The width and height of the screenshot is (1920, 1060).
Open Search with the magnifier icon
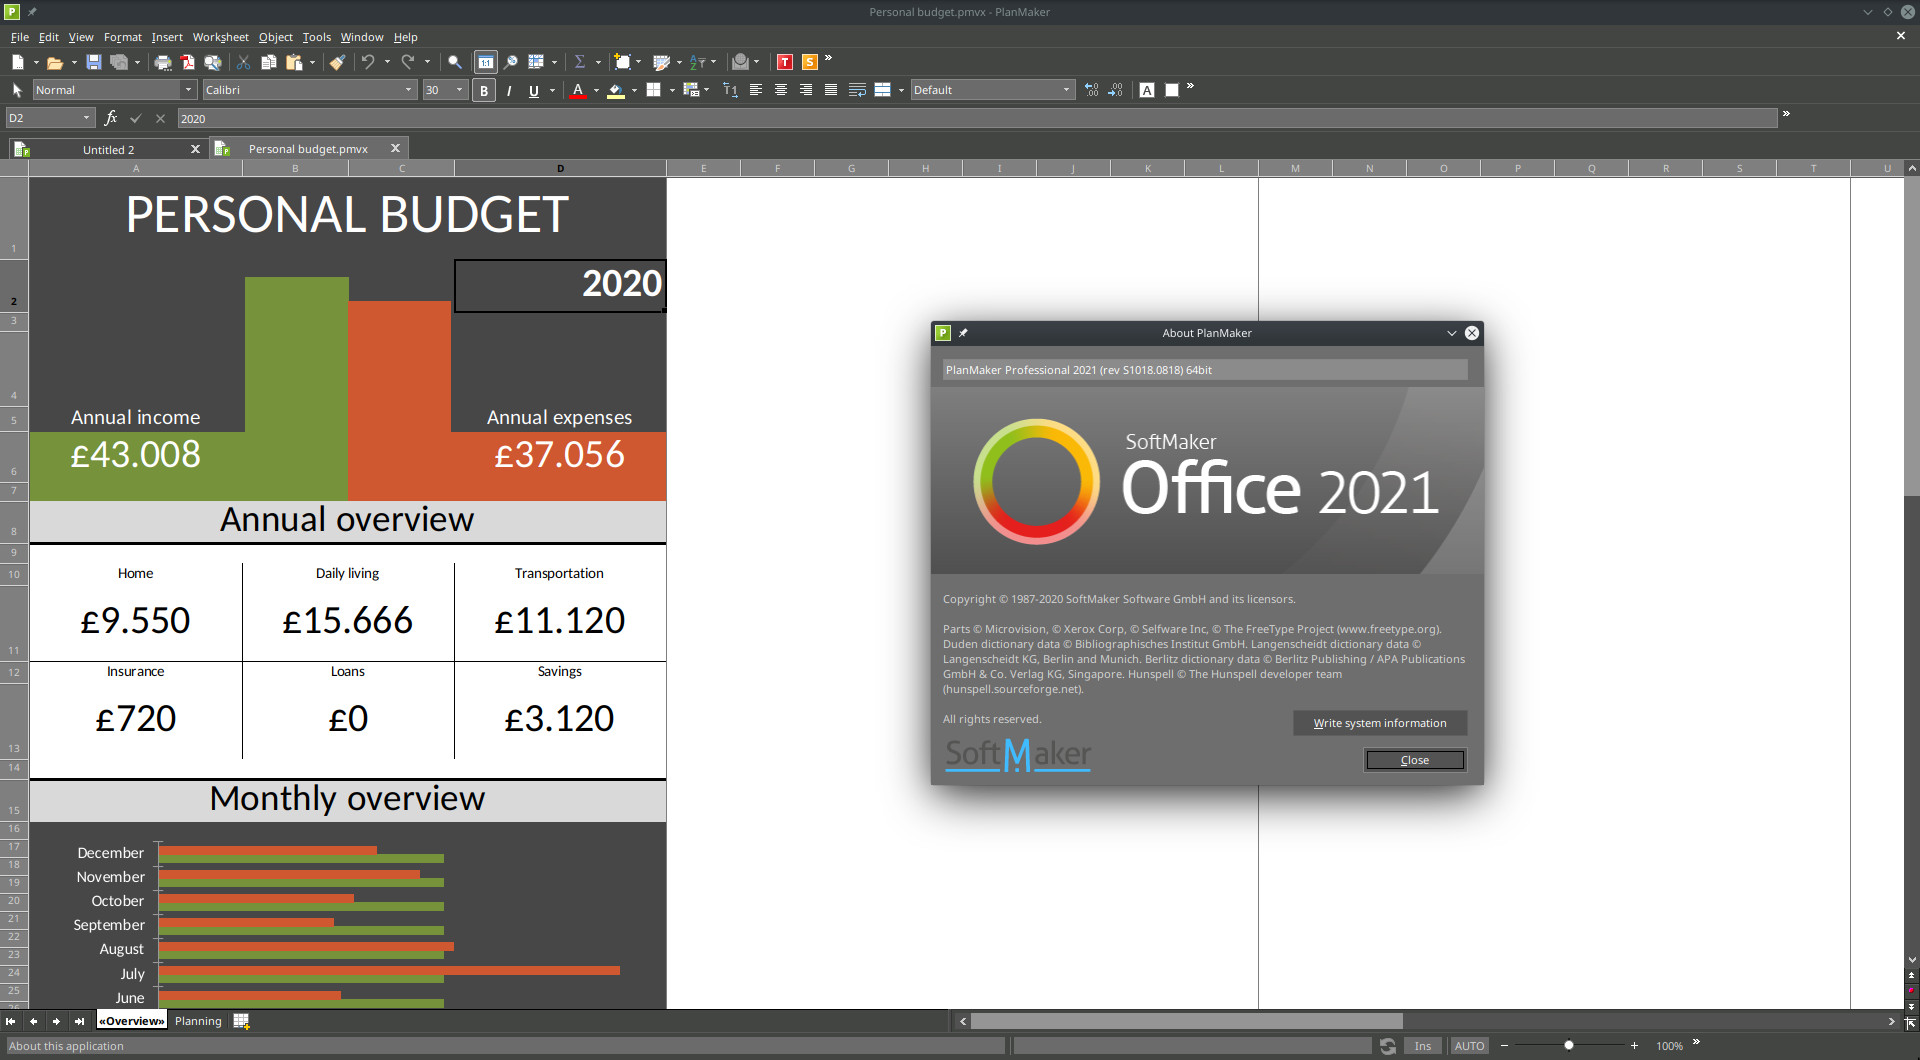tap(455, 62)
